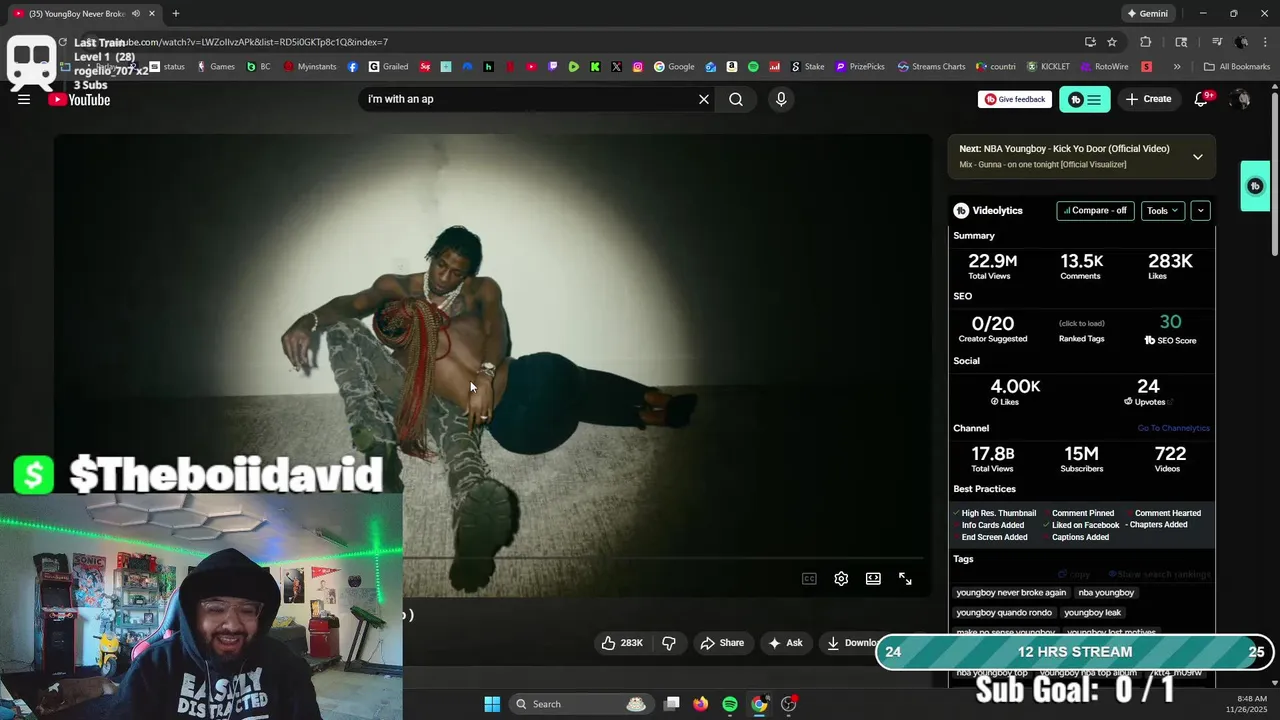Click the Windows taskbar Search box
This screenshot has width=1280, height=720.
pyautogui.click(x=580, y=704)
